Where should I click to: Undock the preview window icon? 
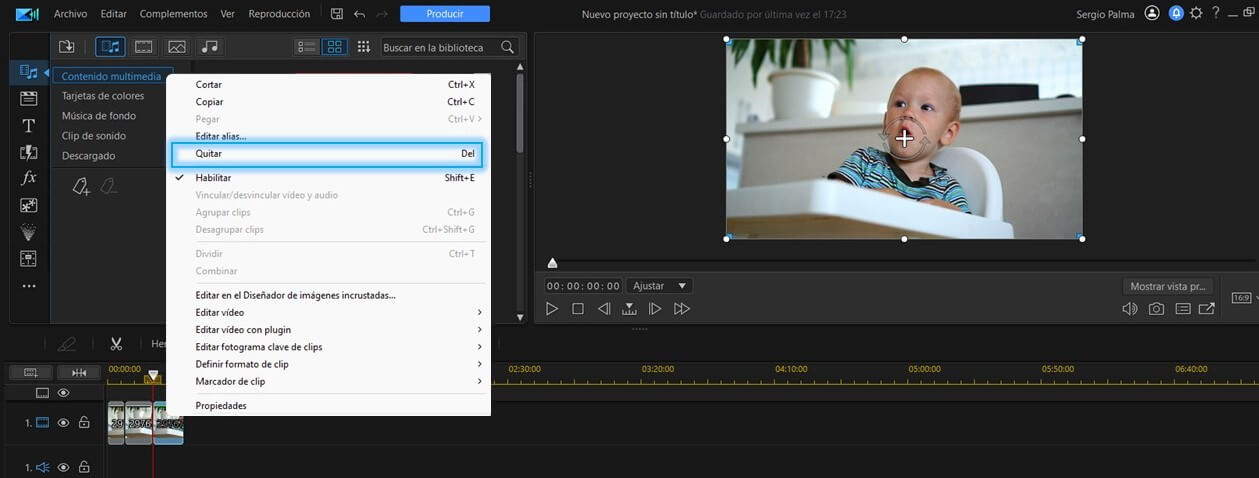1207,309
